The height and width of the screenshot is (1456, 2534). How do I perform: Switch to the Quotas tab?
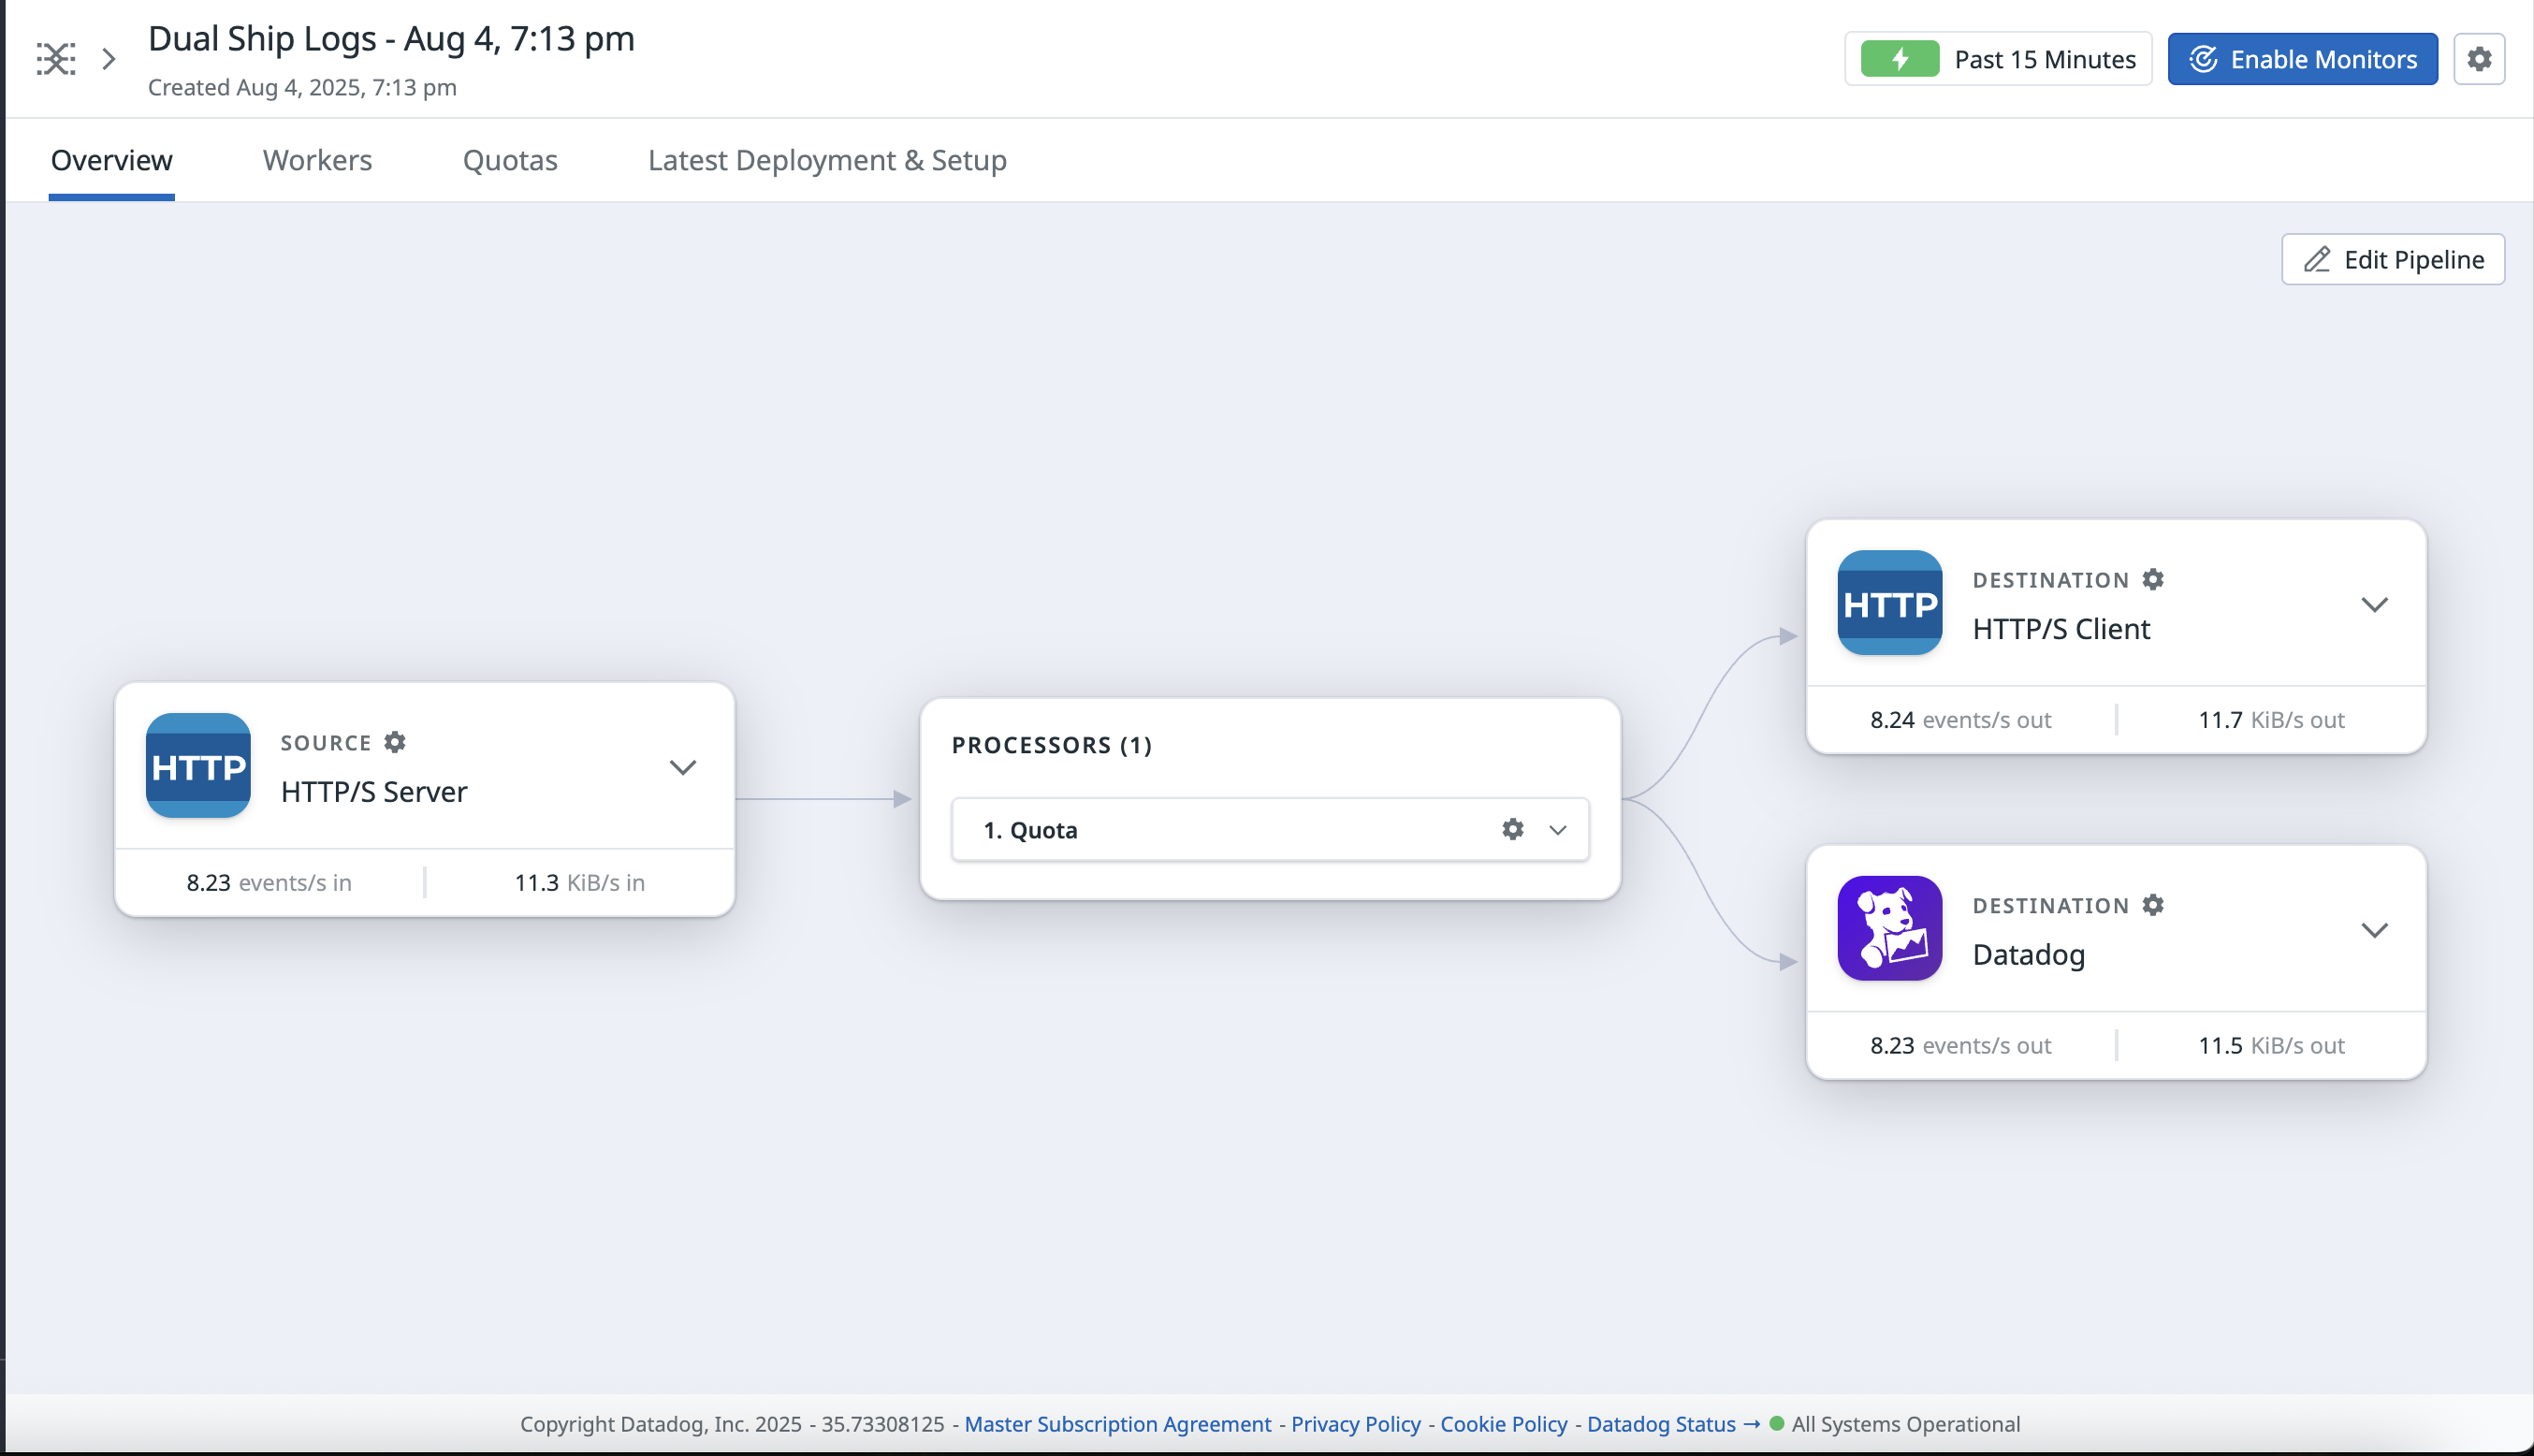pos(510,160)
